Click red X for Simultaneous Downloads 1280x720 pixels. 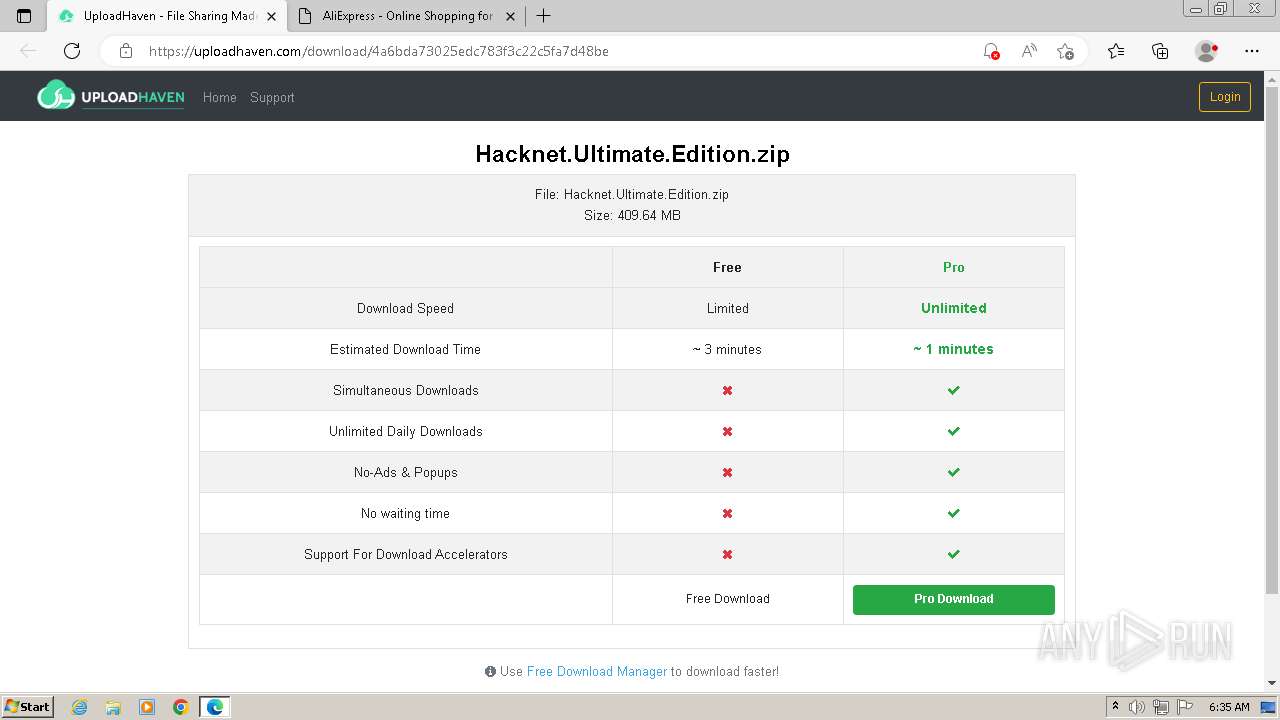(727, 390)
